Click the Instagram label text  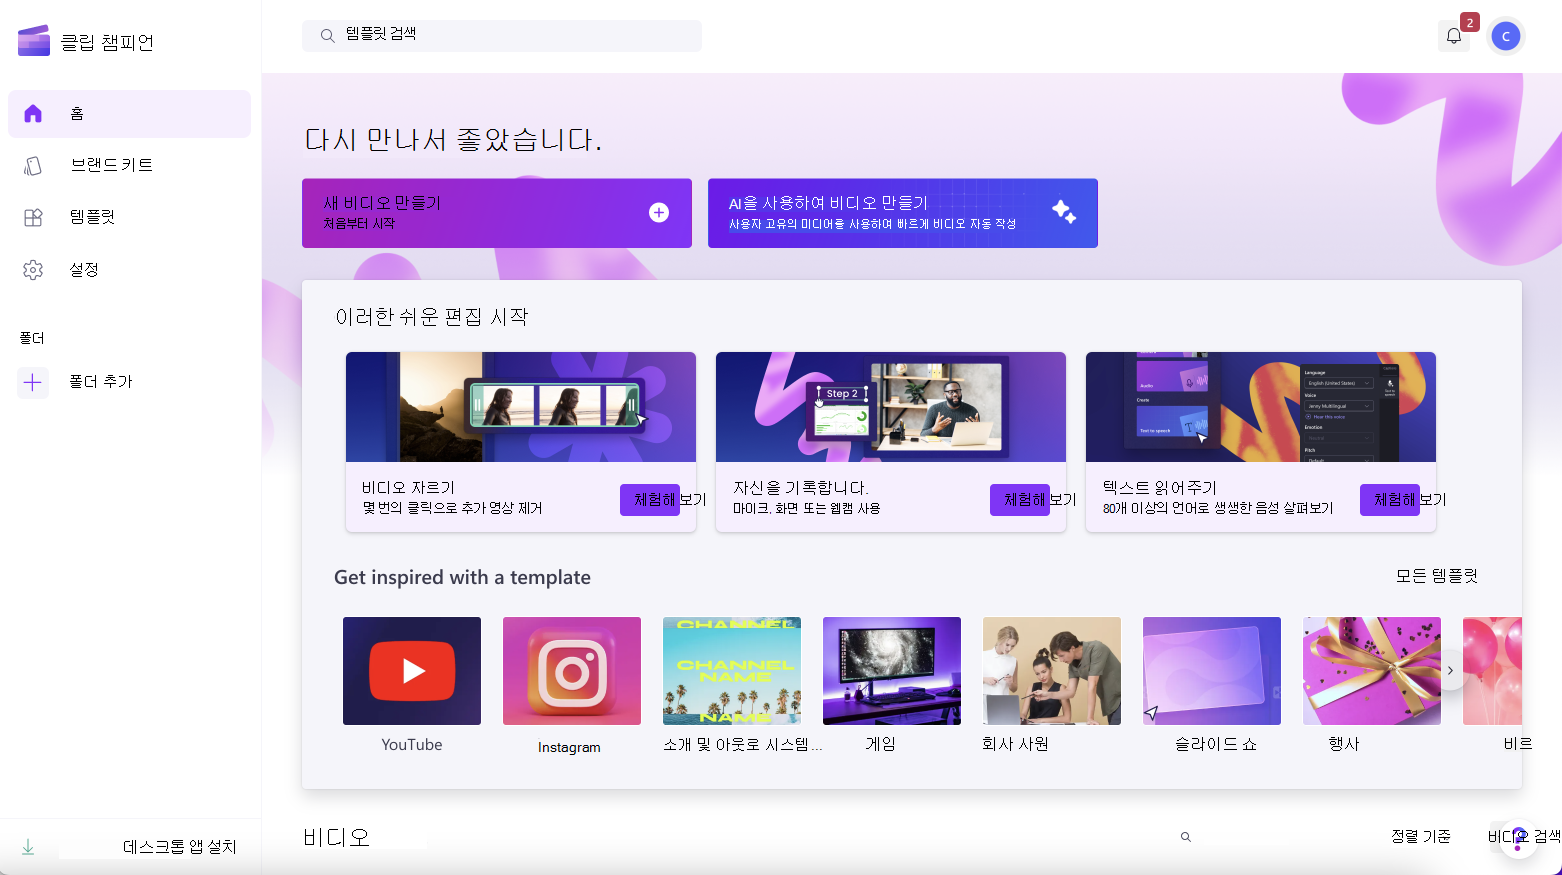[569, 747]
